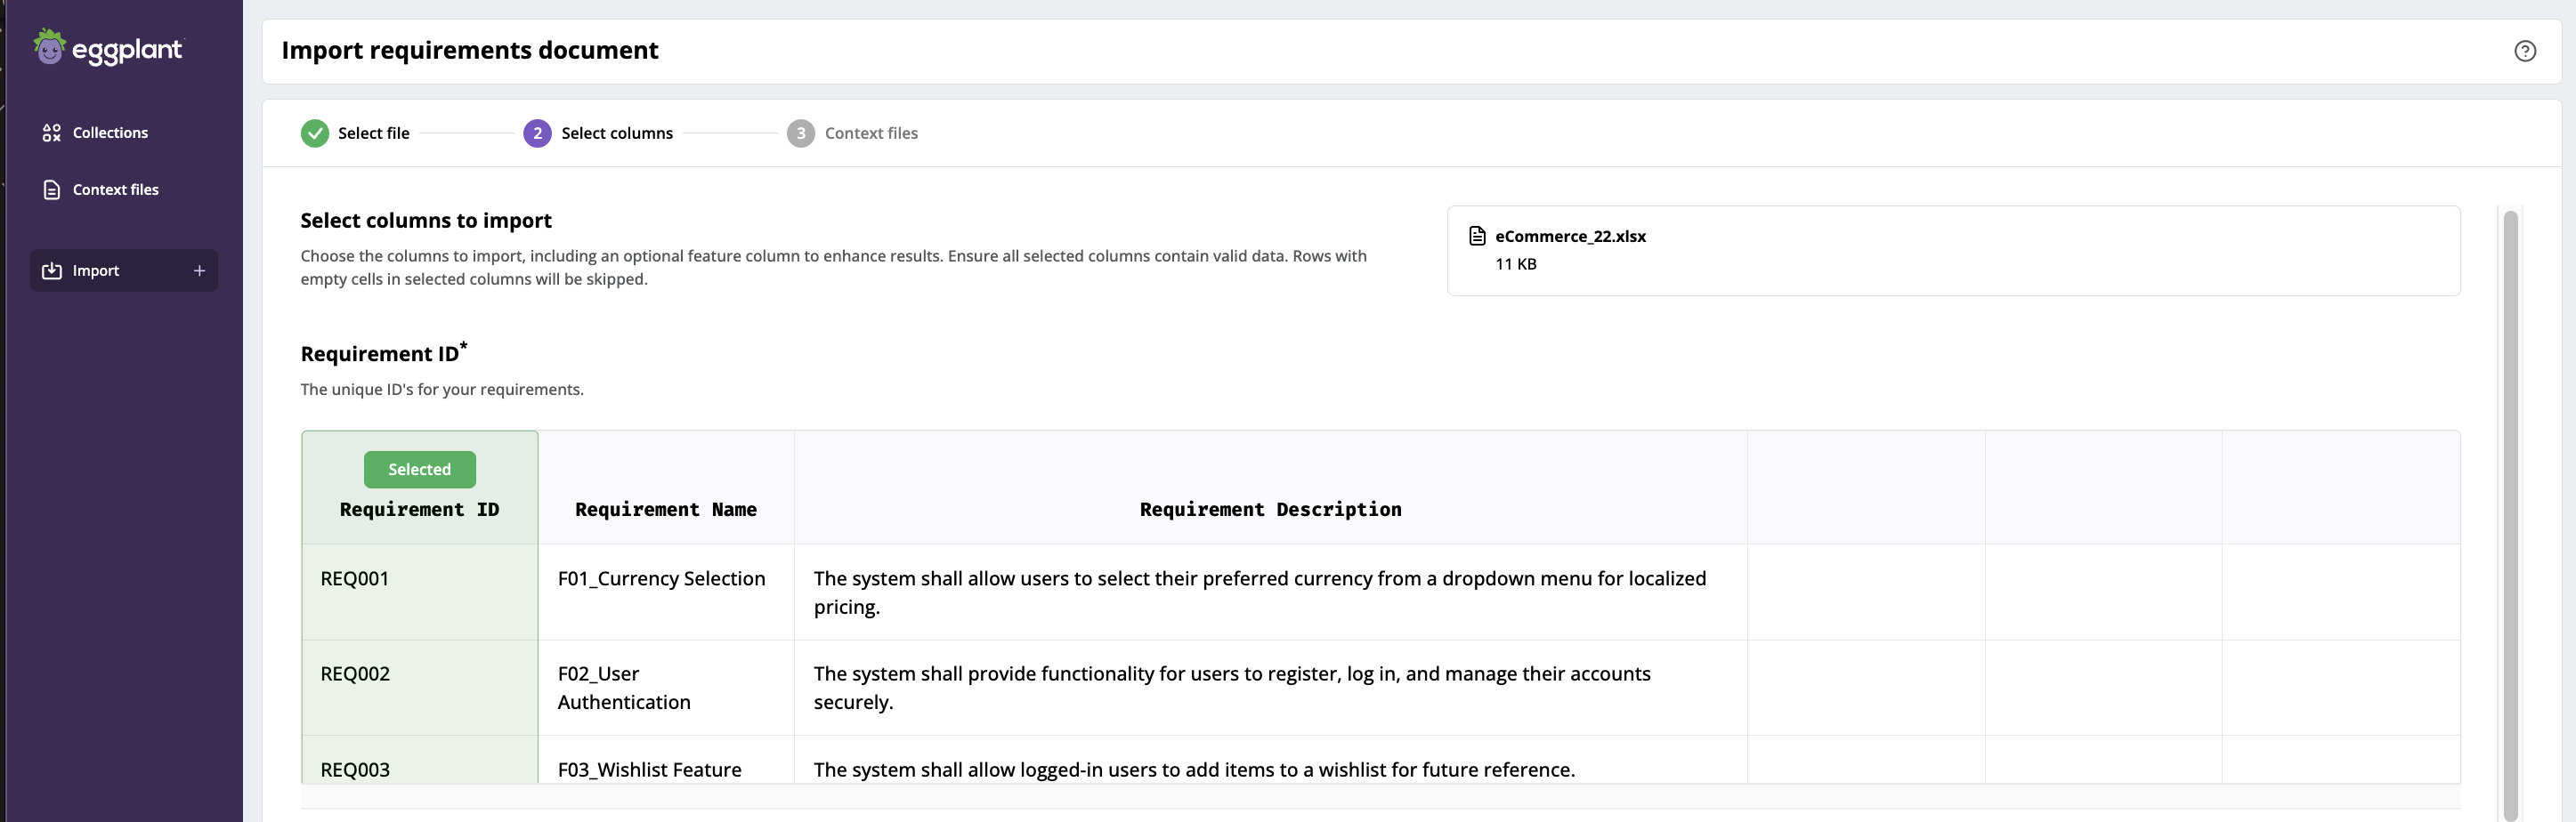Screen dimensions: 2576x822
Task: Click the eCommerce_22.xlsx file icon
Action: (1477, 236)
